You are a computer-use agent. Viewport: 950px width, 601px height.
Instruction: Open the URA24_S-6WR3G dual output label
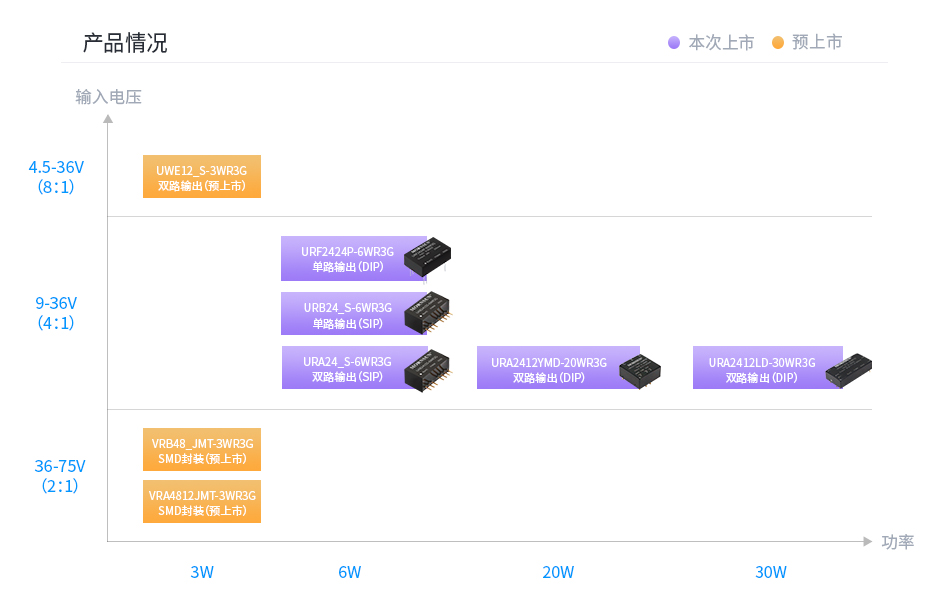(x=347, y=368)
